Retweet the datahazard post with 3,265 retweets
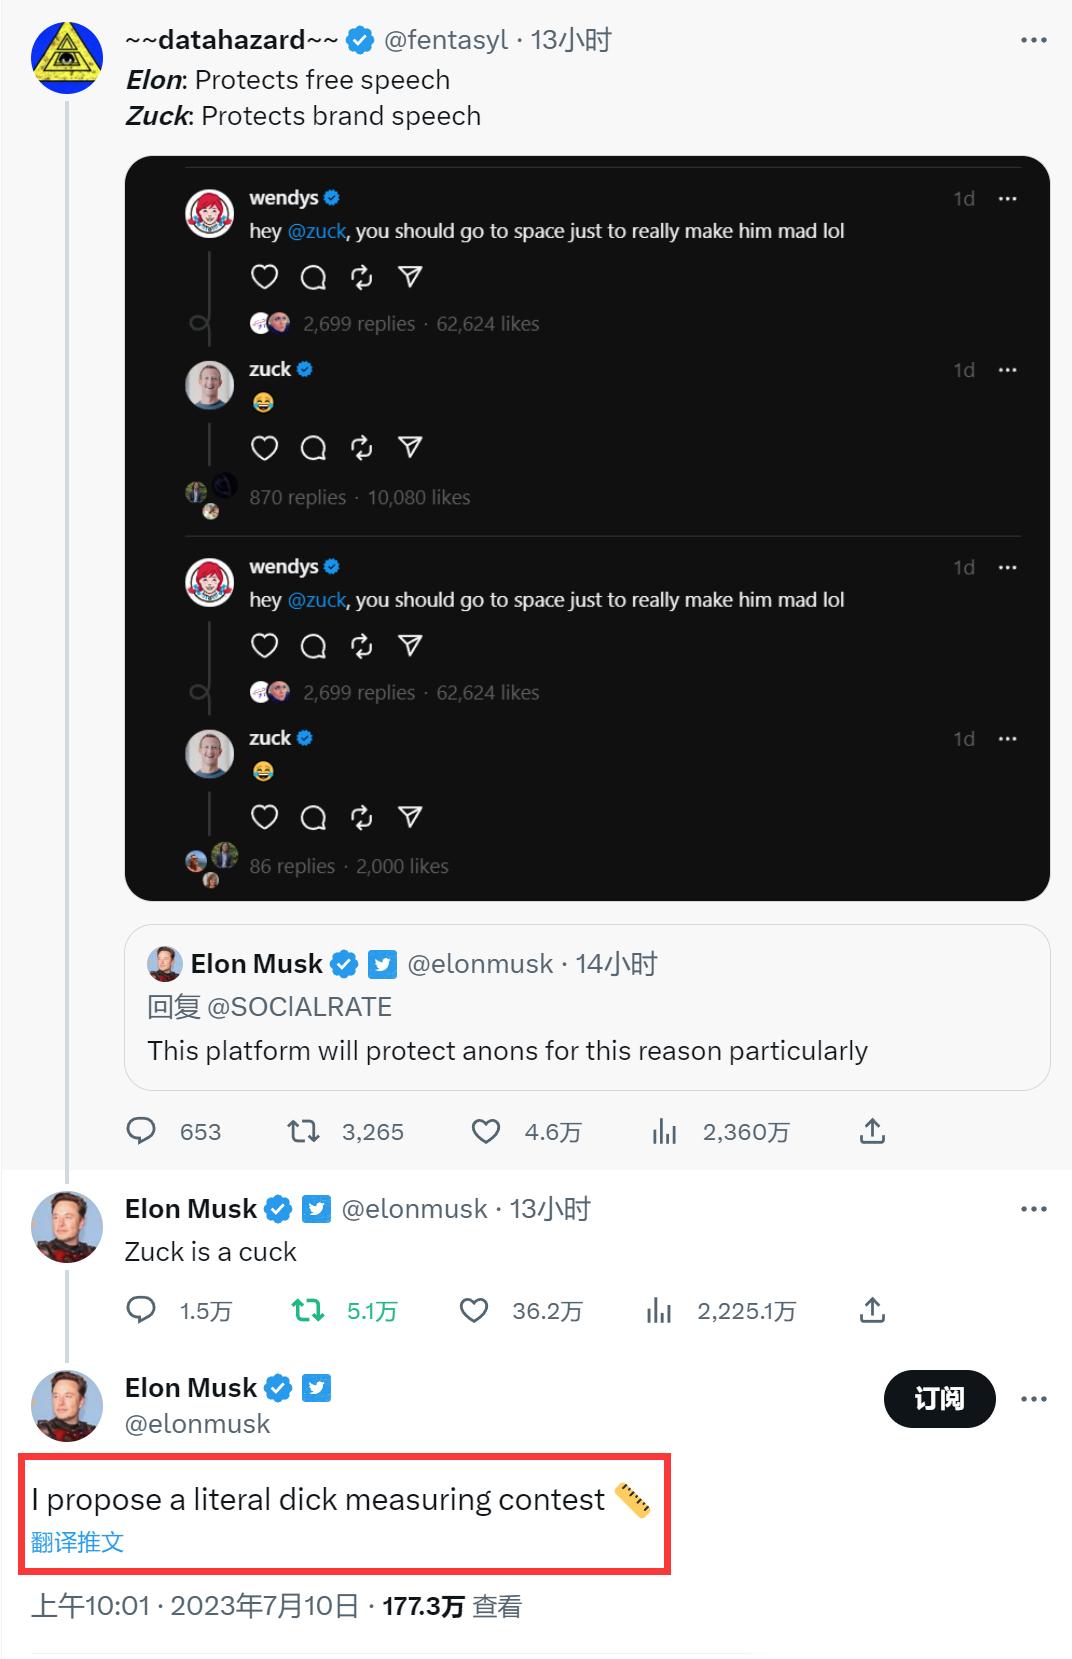 click(x=303, y=1131)
